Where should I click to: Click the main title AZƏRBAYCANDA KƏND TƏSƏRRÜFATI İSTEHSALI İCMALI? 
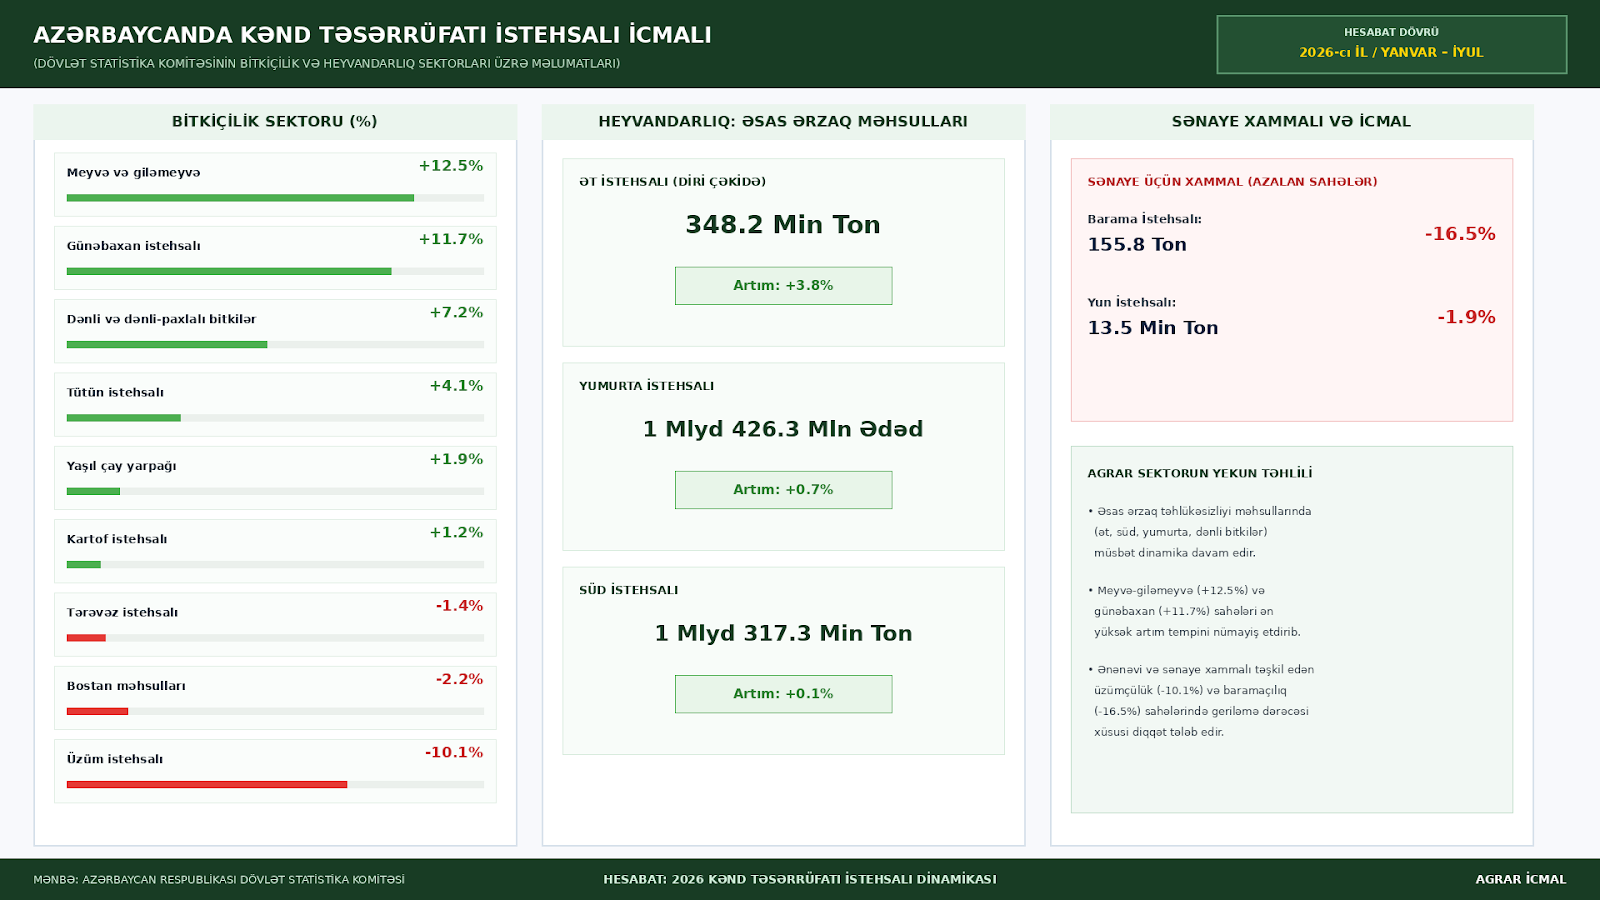click(x=372, y=35)
